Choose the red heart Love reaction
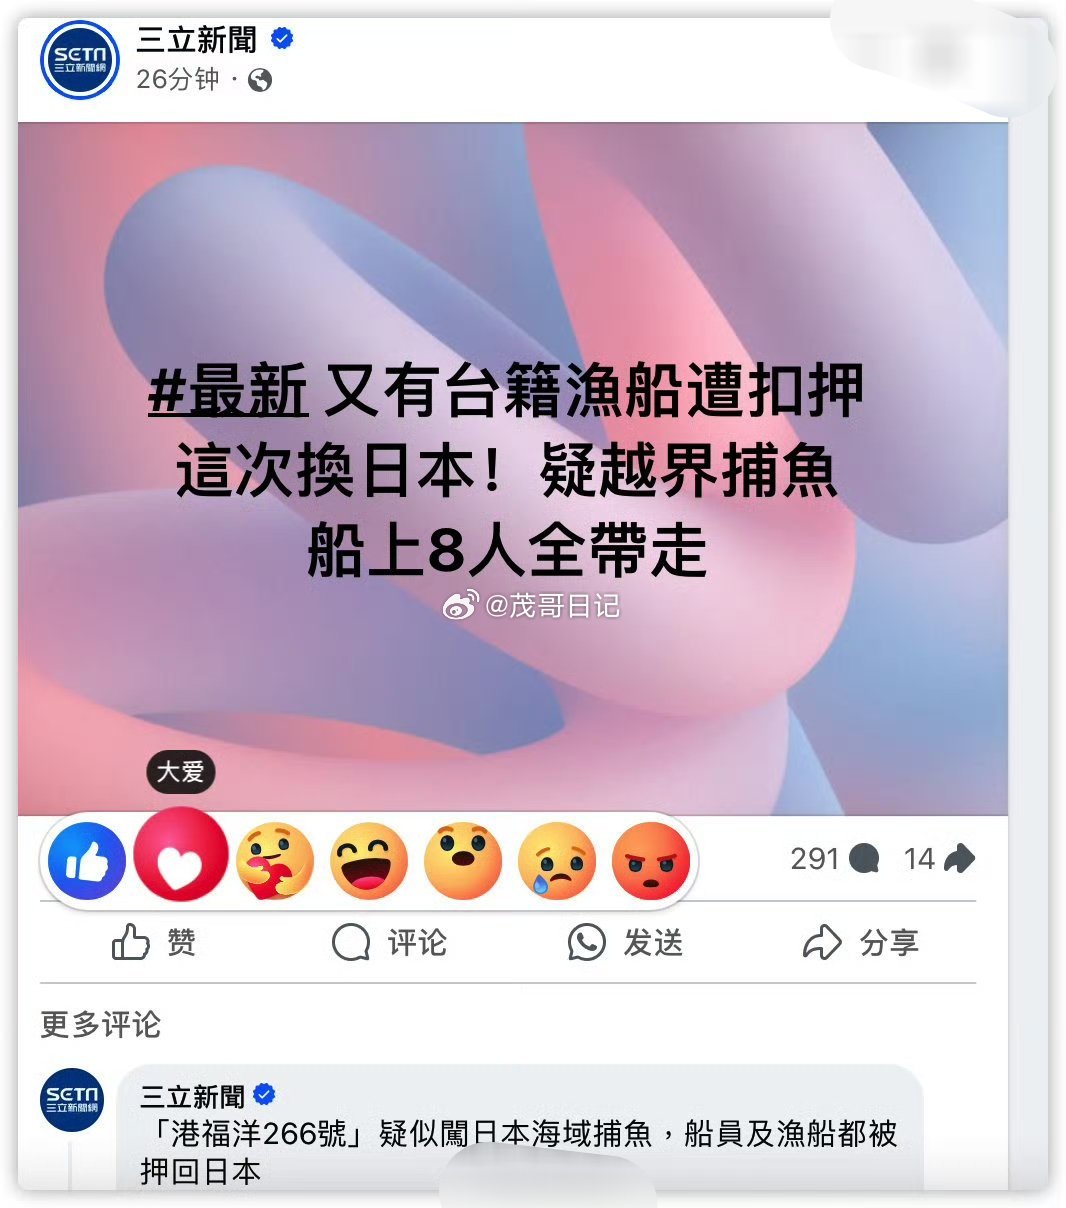This screenshot has height=1208, width=1066. (x=181, y=854)
